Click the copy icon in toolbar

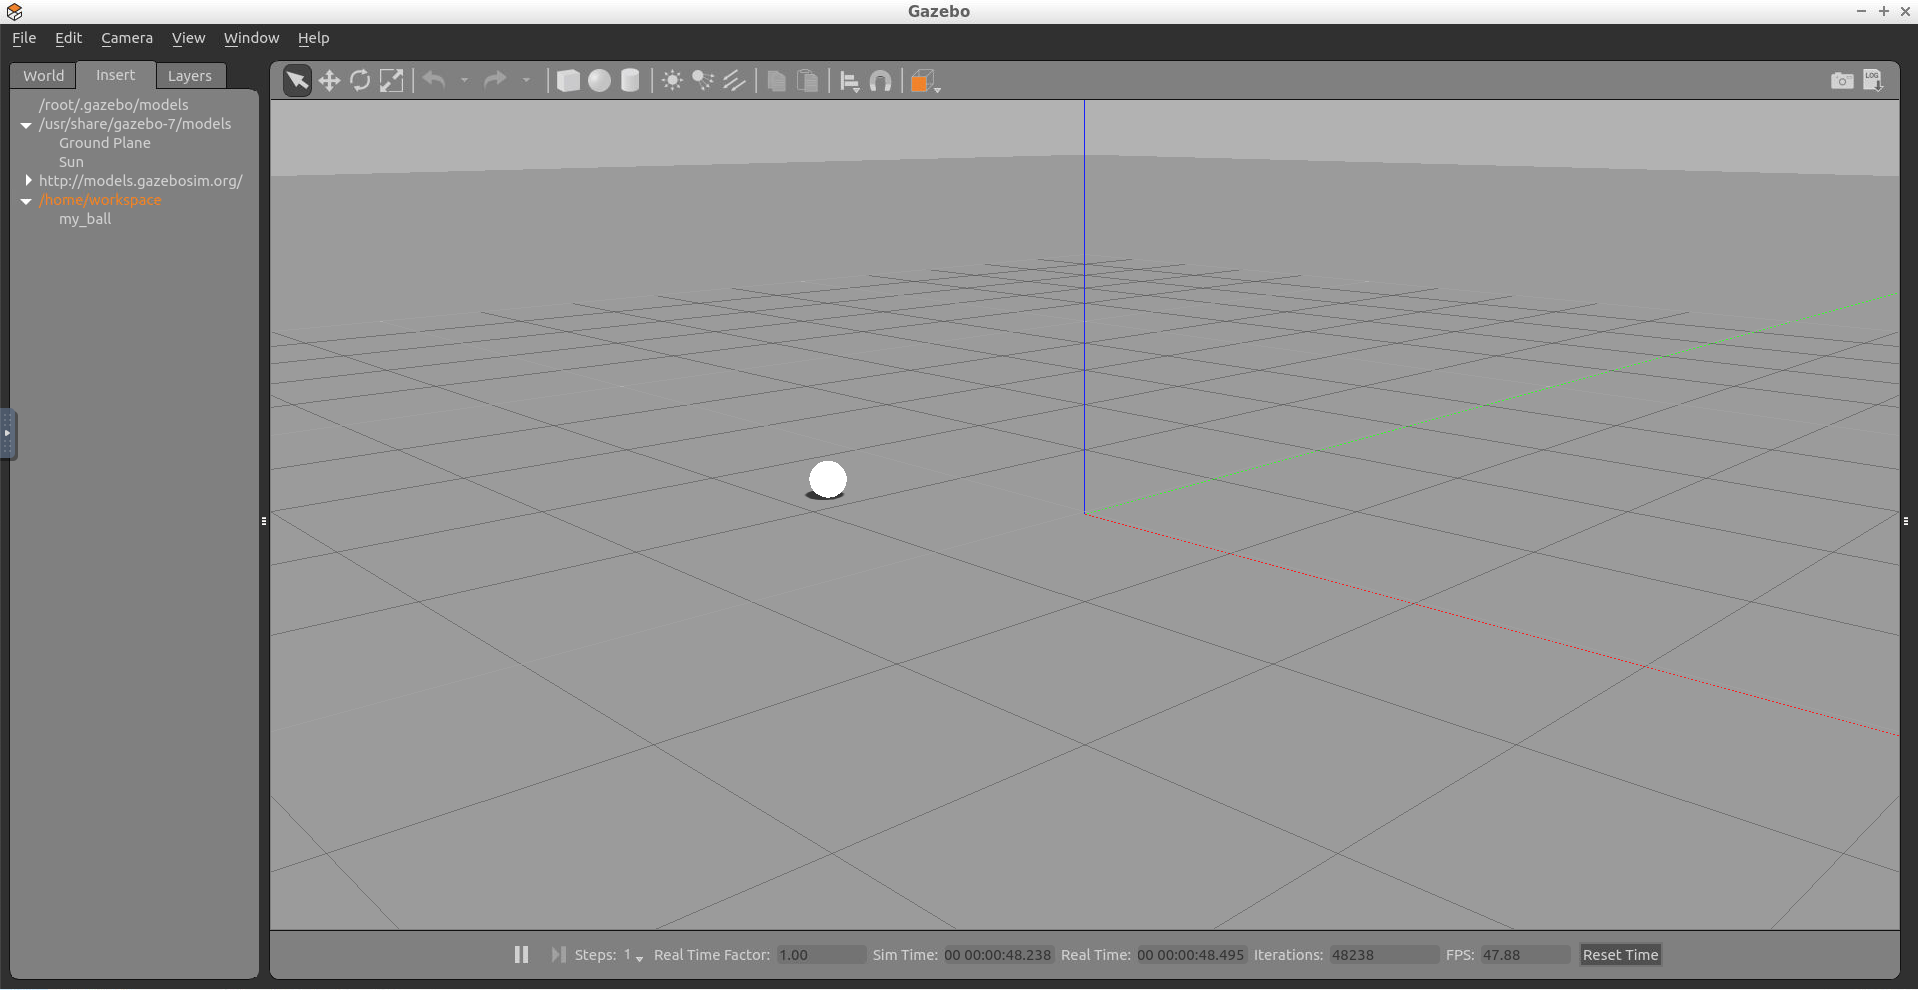coord(776,81)
